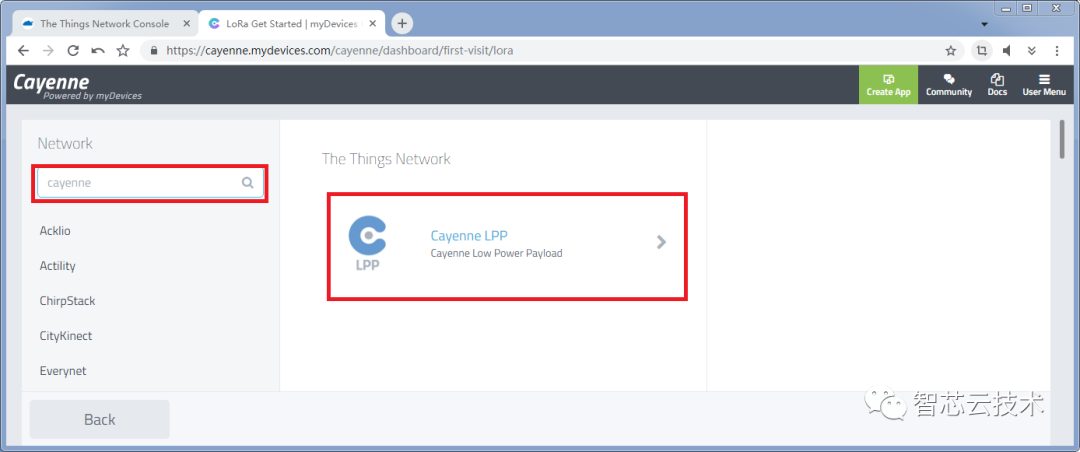
Task: Close the LoRa Get Started tab
Action: pyautogui.click(x=375, y=23)
